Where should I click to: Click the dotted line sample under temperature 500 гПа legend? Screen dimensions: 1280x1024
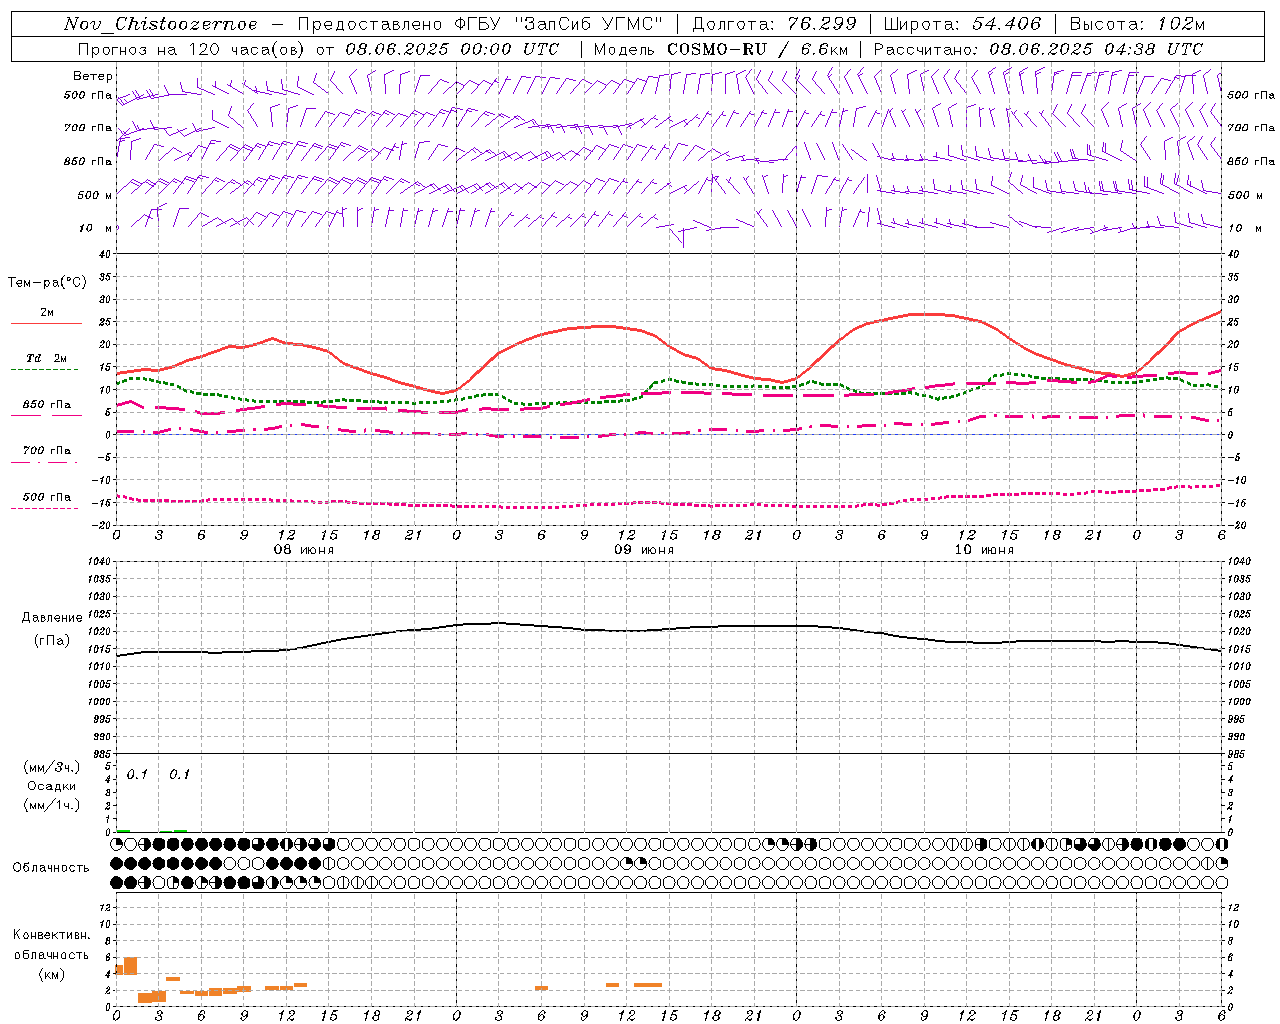(x=44, y=509)
